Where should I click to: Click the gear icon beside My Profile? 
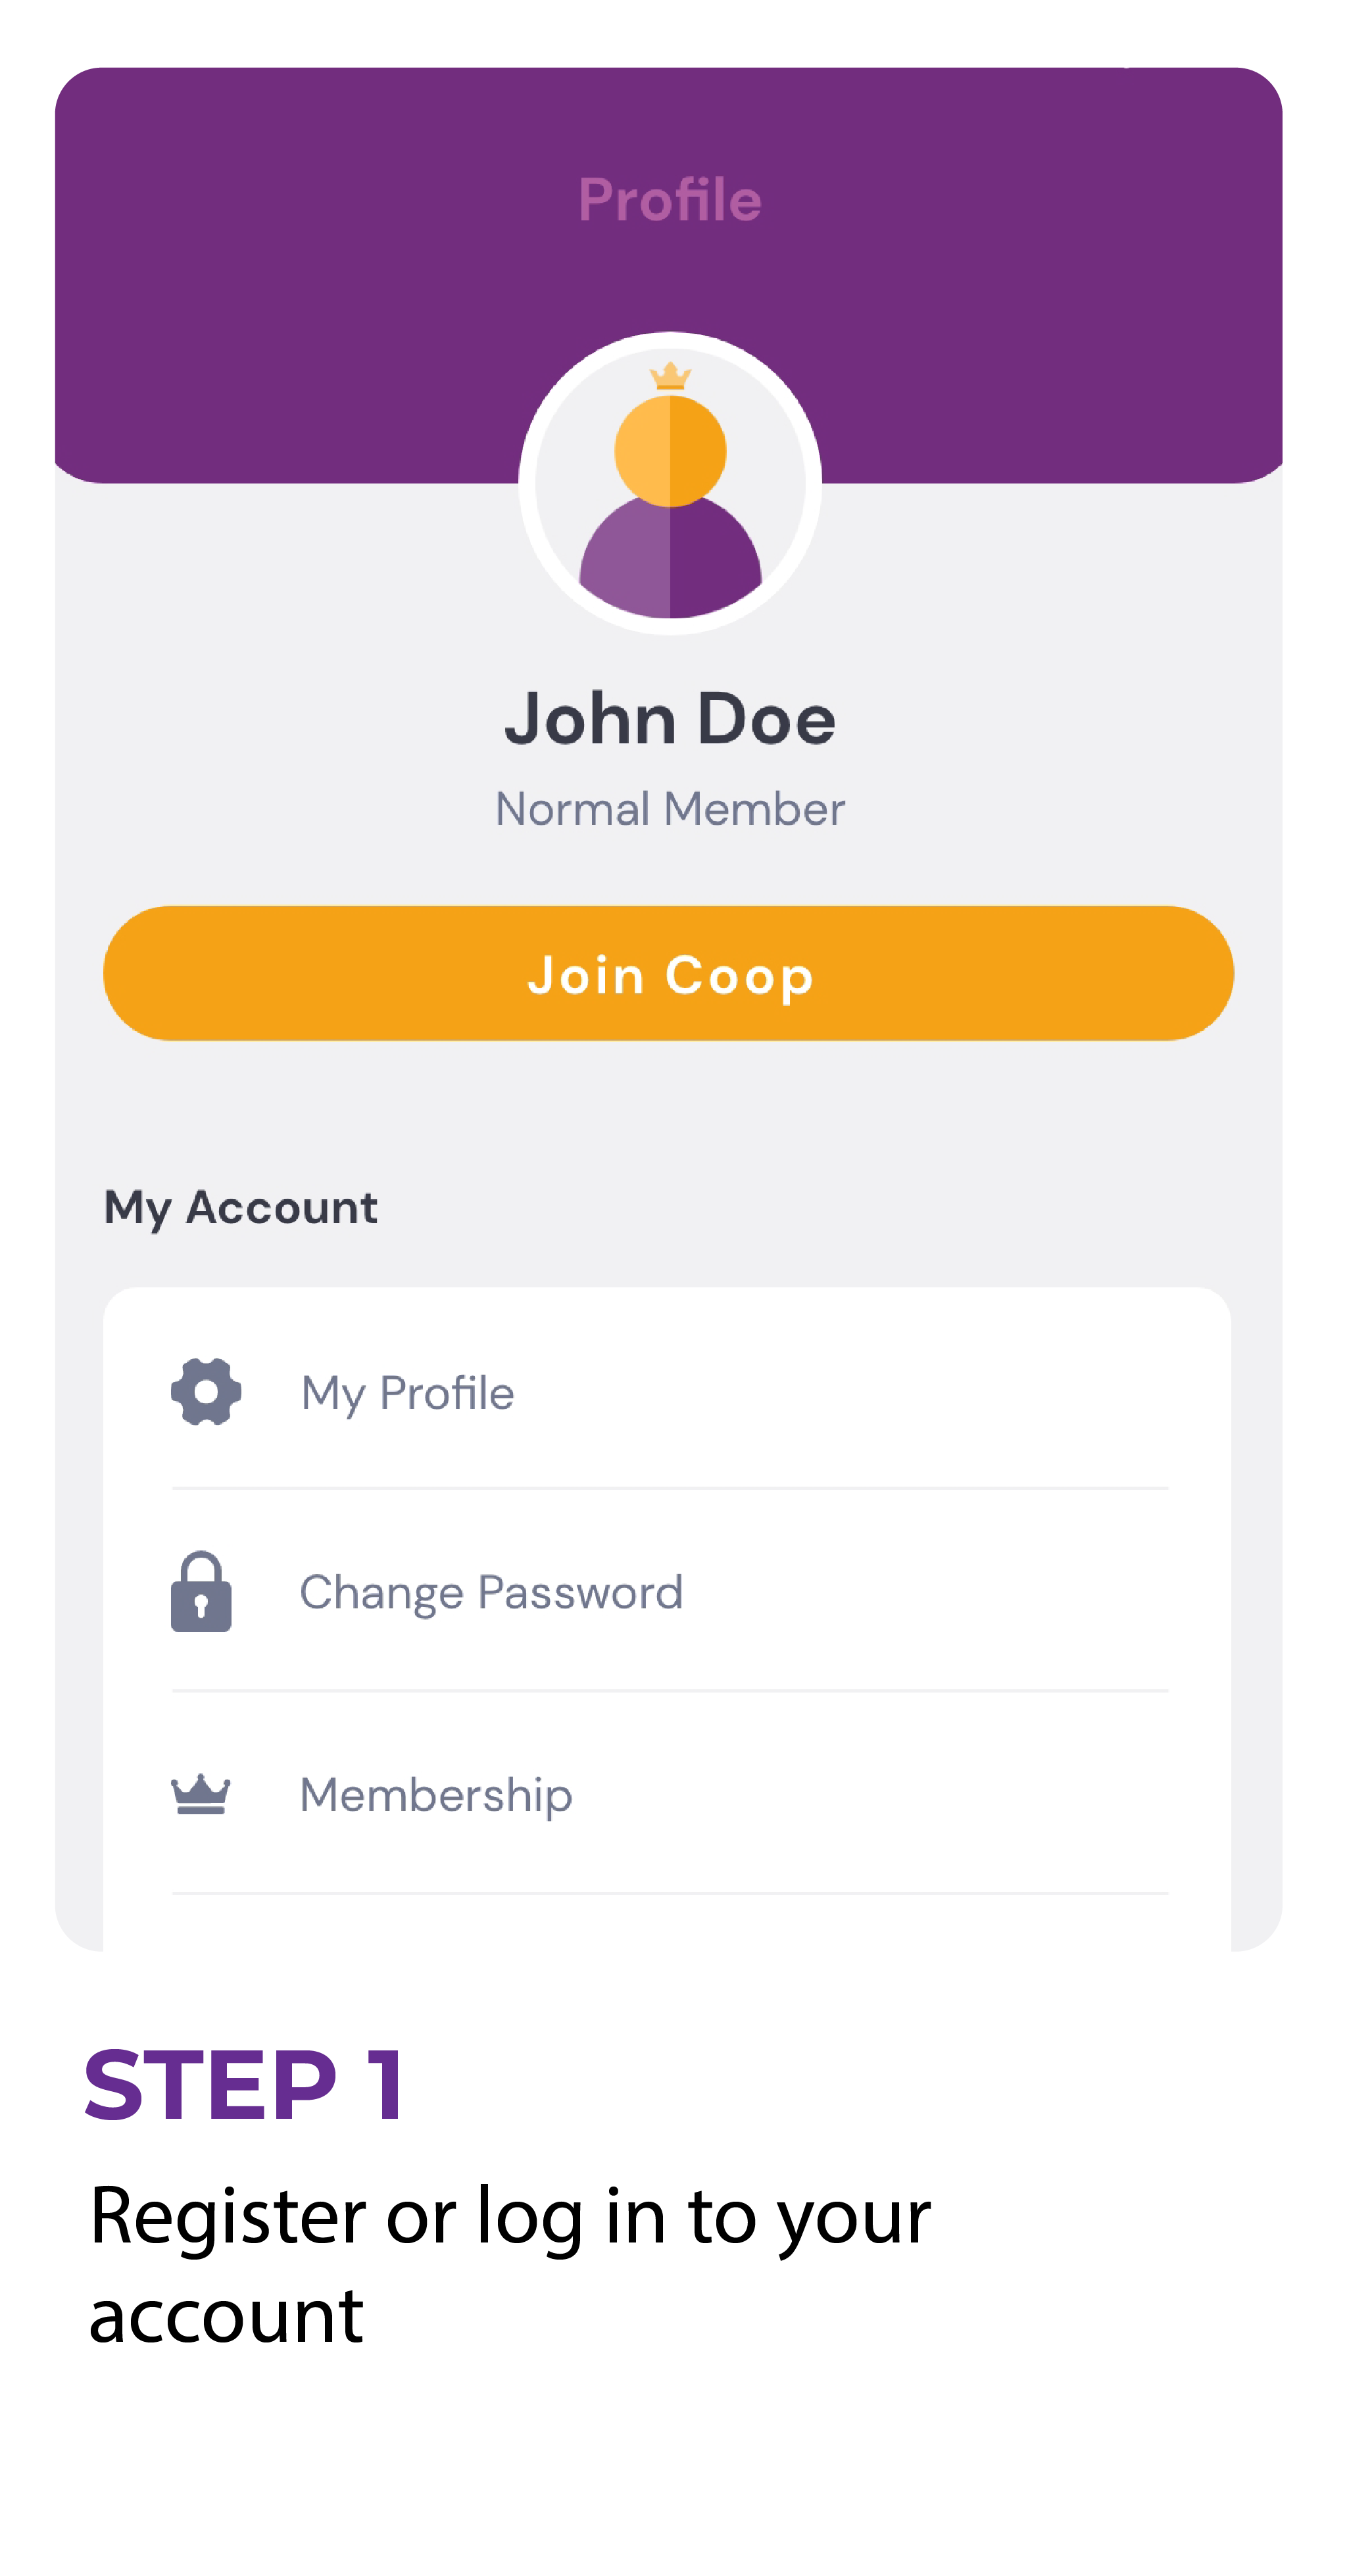click(206, 1391)
